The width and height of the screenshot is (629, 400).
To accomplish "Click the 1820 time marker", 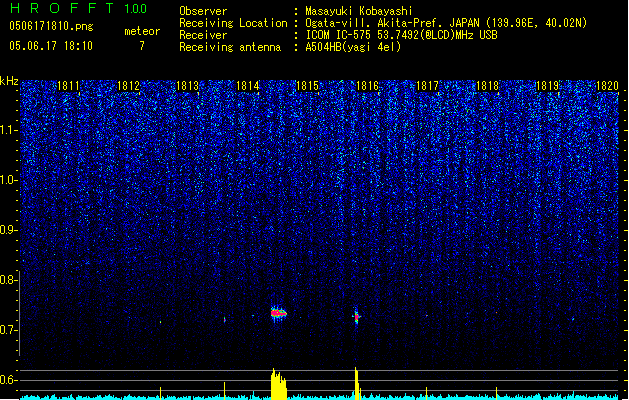I will pyautogui.click(x=607, y=86).
